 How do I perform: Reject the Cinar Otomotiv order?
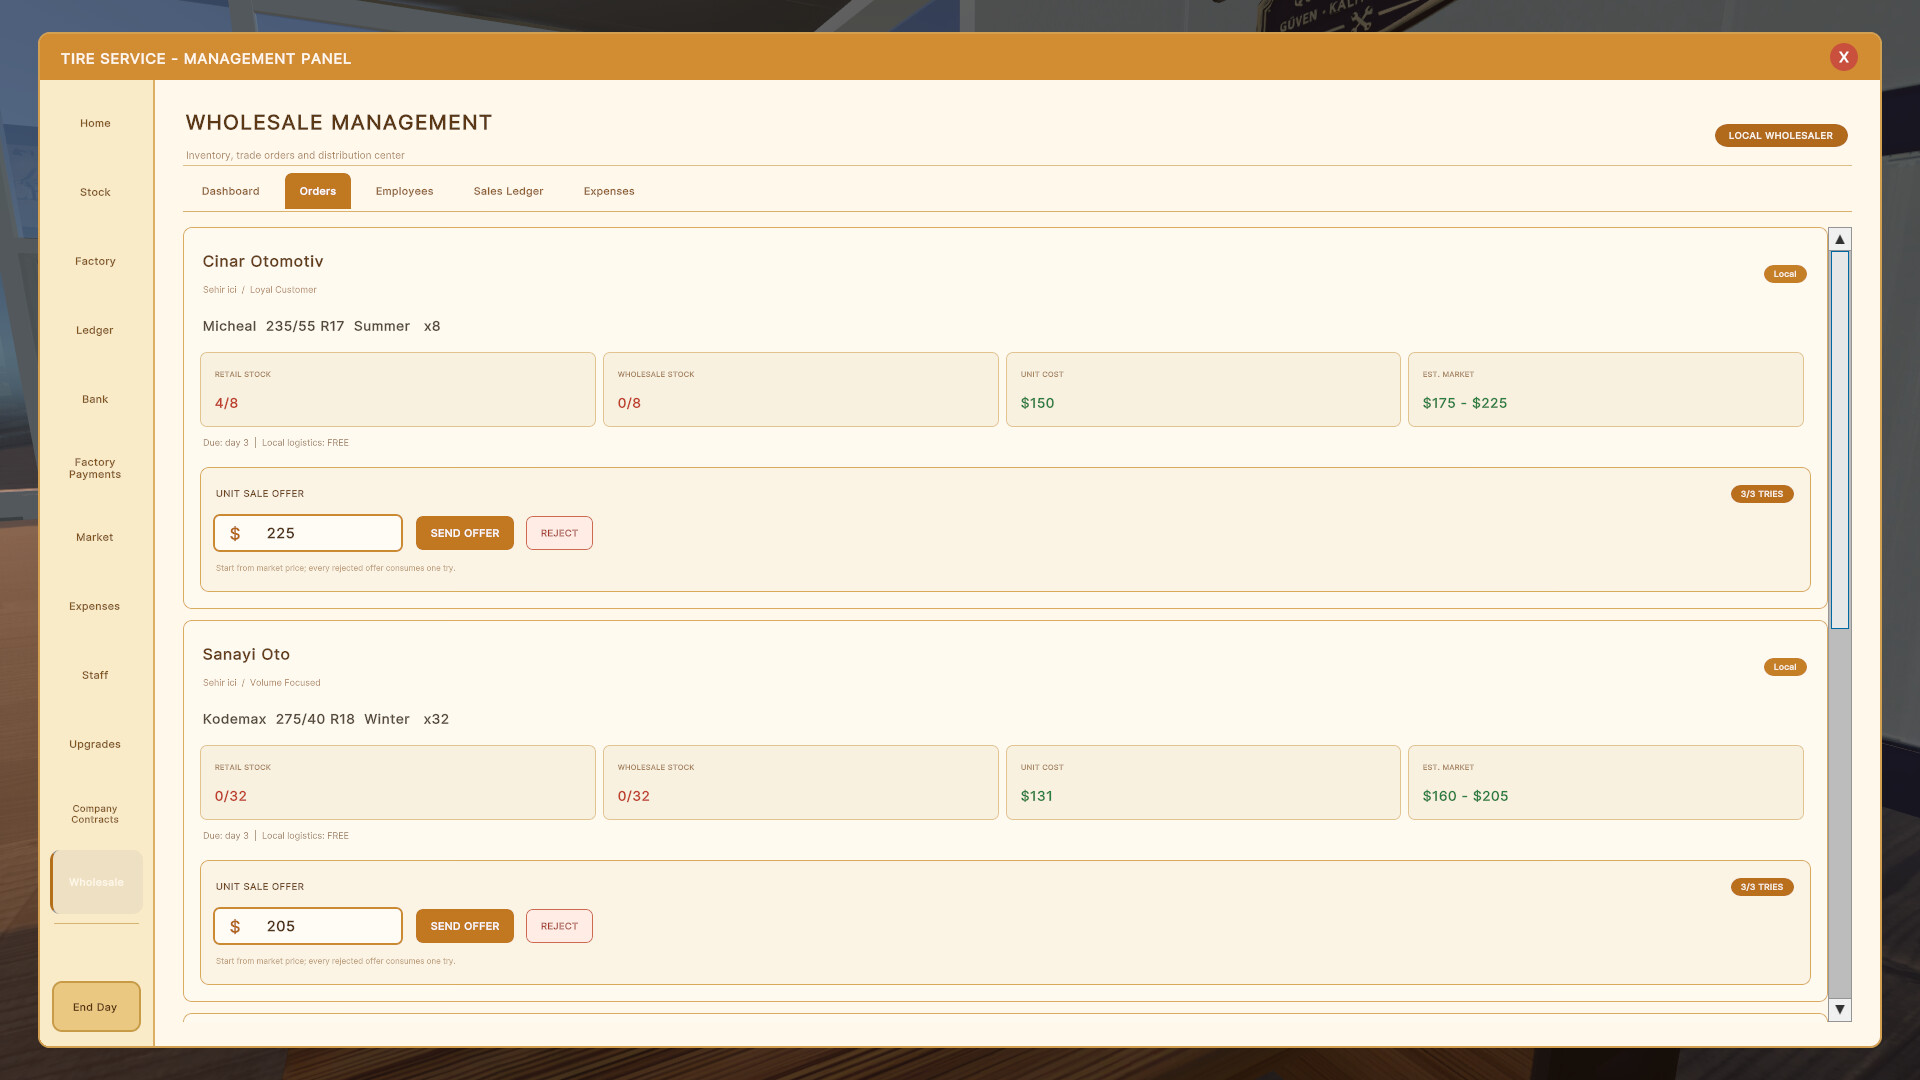point(559,533)
